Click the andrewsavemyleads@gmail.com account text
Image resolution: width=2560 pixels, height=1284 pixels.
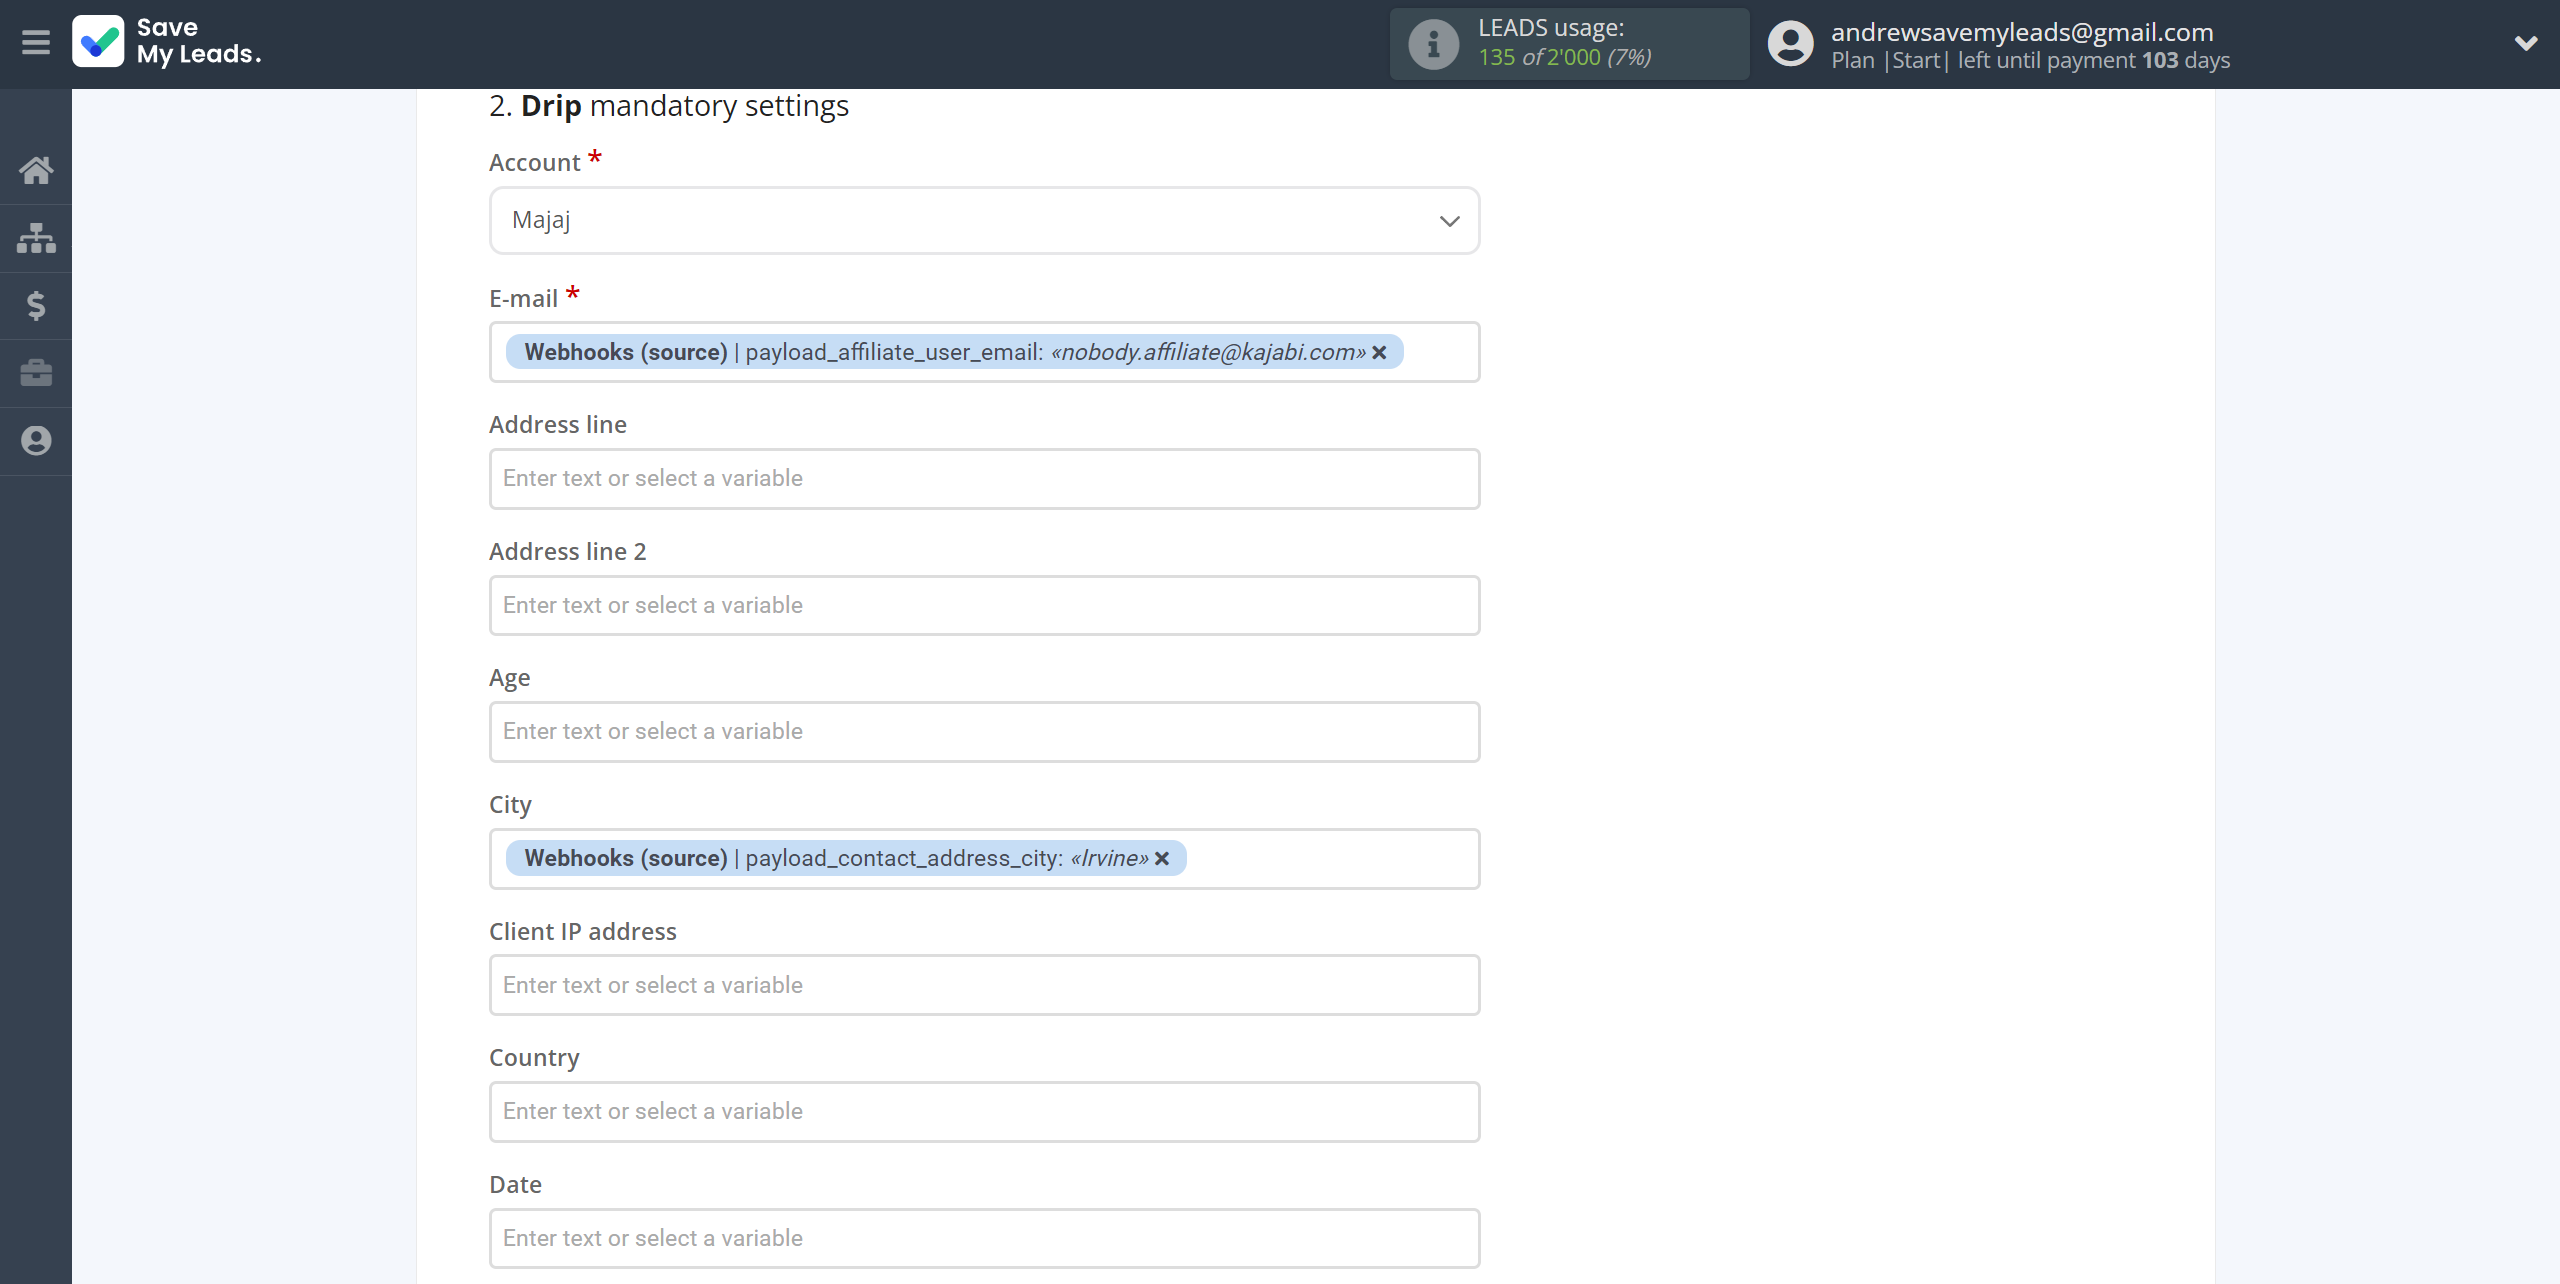(2022, 32)
